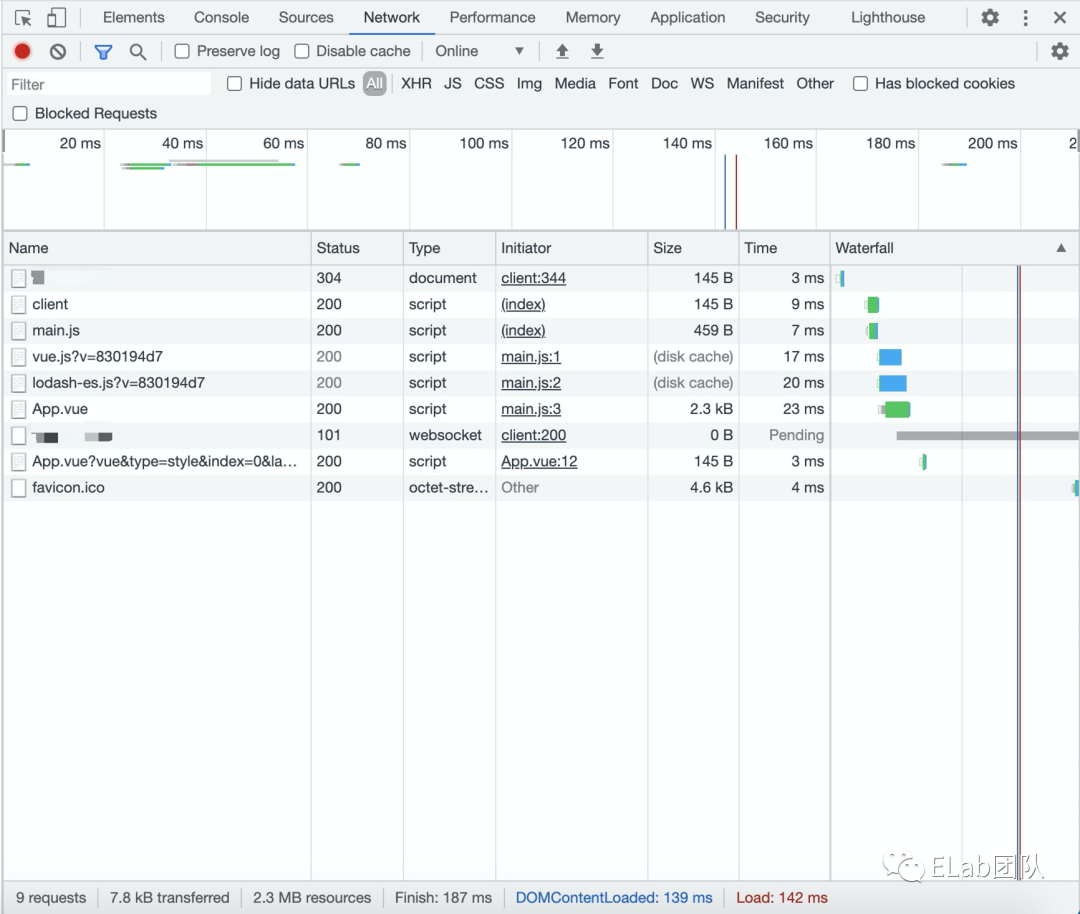Filter requests by Font type
This screenshot has height=914, width=1080.
click(623, 83)
